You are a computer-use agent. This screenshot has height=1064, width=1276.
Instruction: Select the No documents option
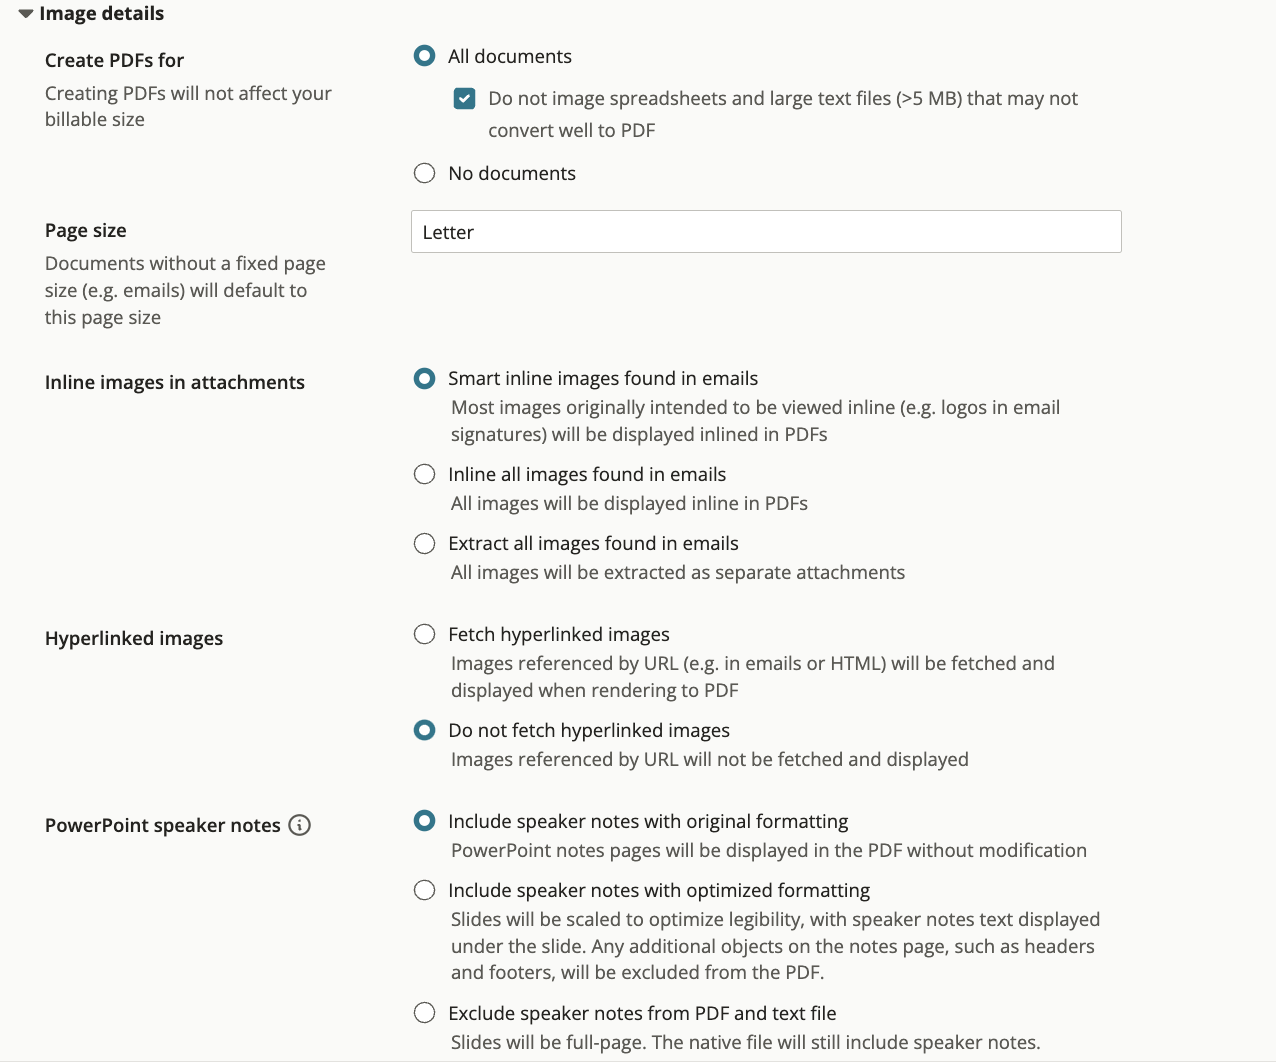click(424, 173)
